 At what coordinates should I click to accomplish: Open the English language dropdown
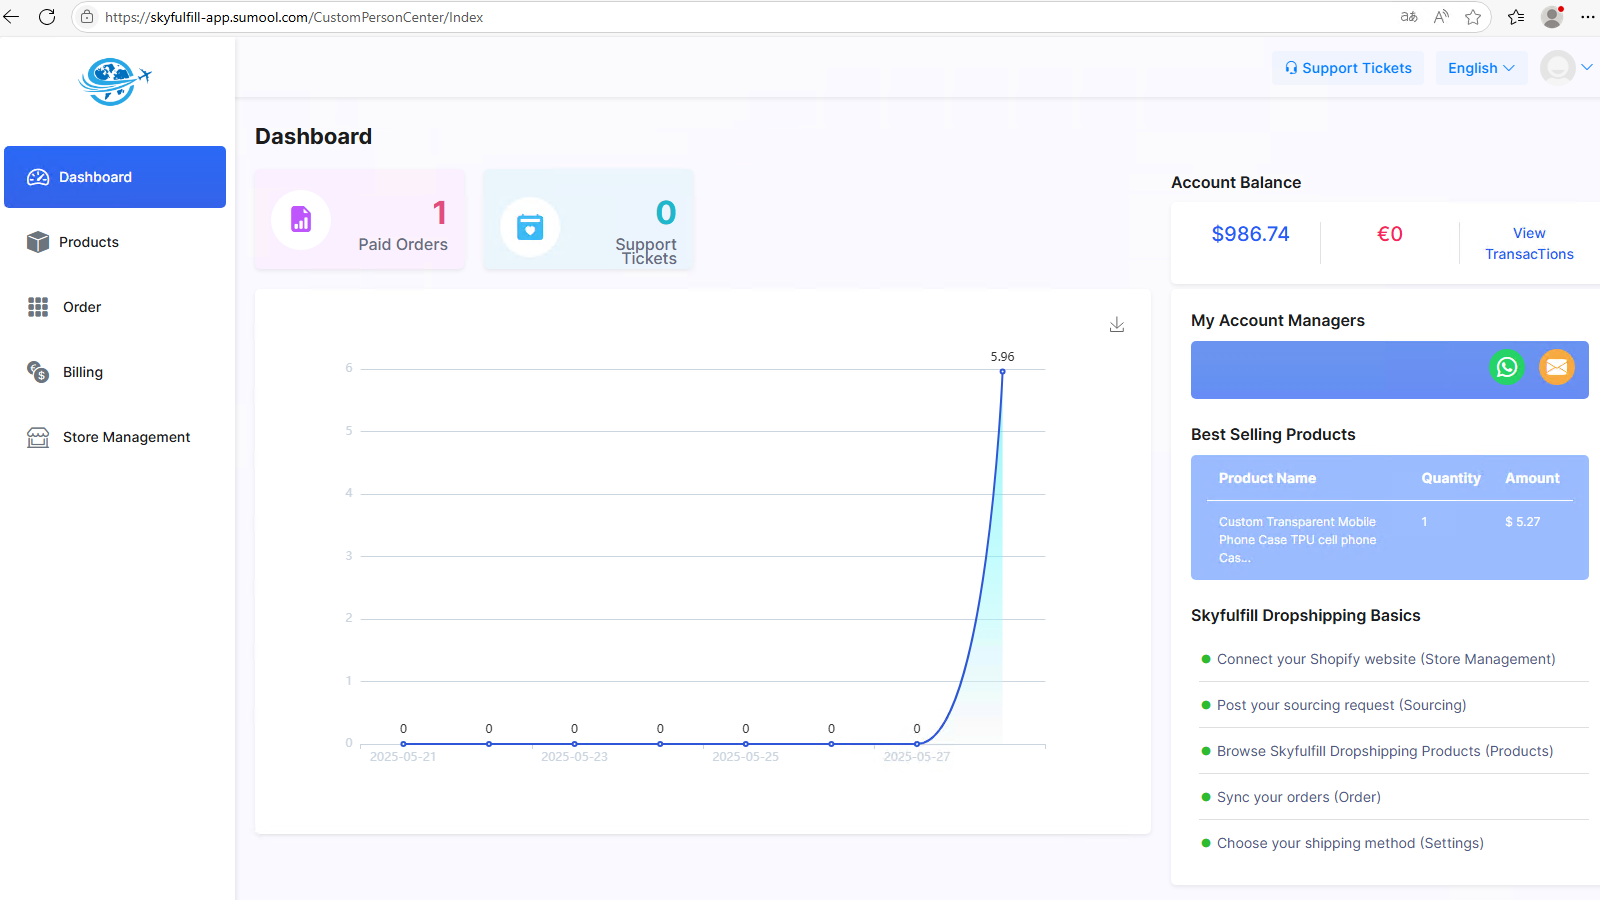point(1481,68)
